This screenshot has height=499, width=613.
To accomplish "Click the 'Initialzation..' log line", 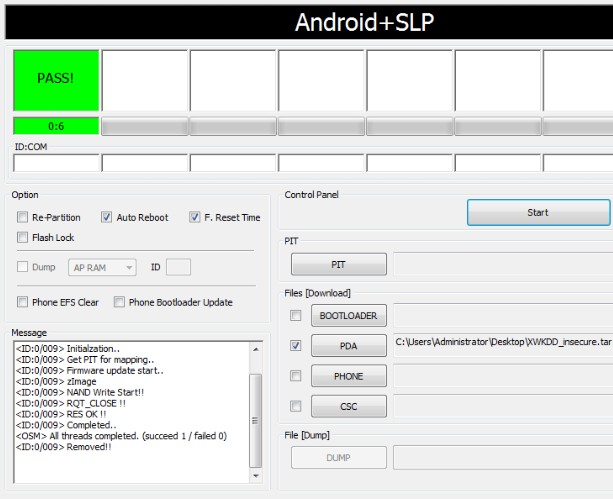I will pyautogui.click(x=68, y=348).
